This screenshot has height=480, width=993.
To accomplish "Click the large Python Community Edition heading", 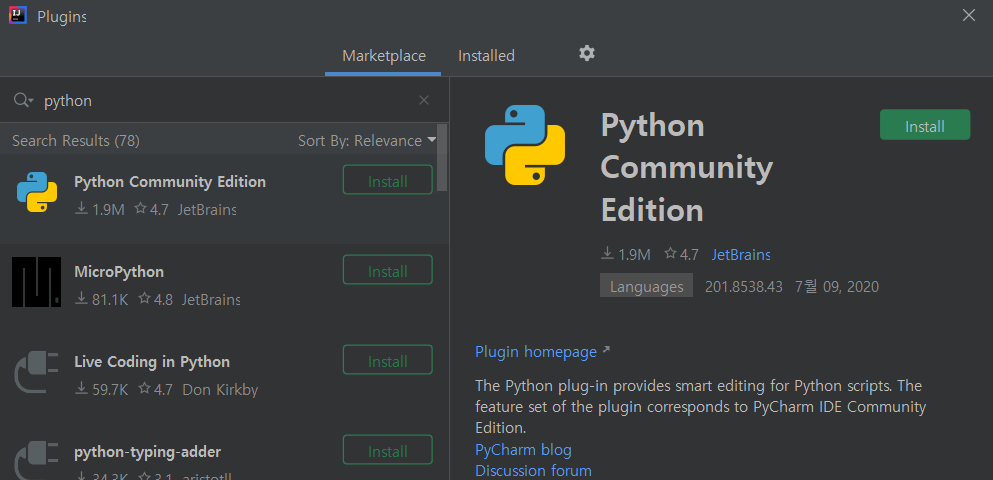I will [686, 167].
